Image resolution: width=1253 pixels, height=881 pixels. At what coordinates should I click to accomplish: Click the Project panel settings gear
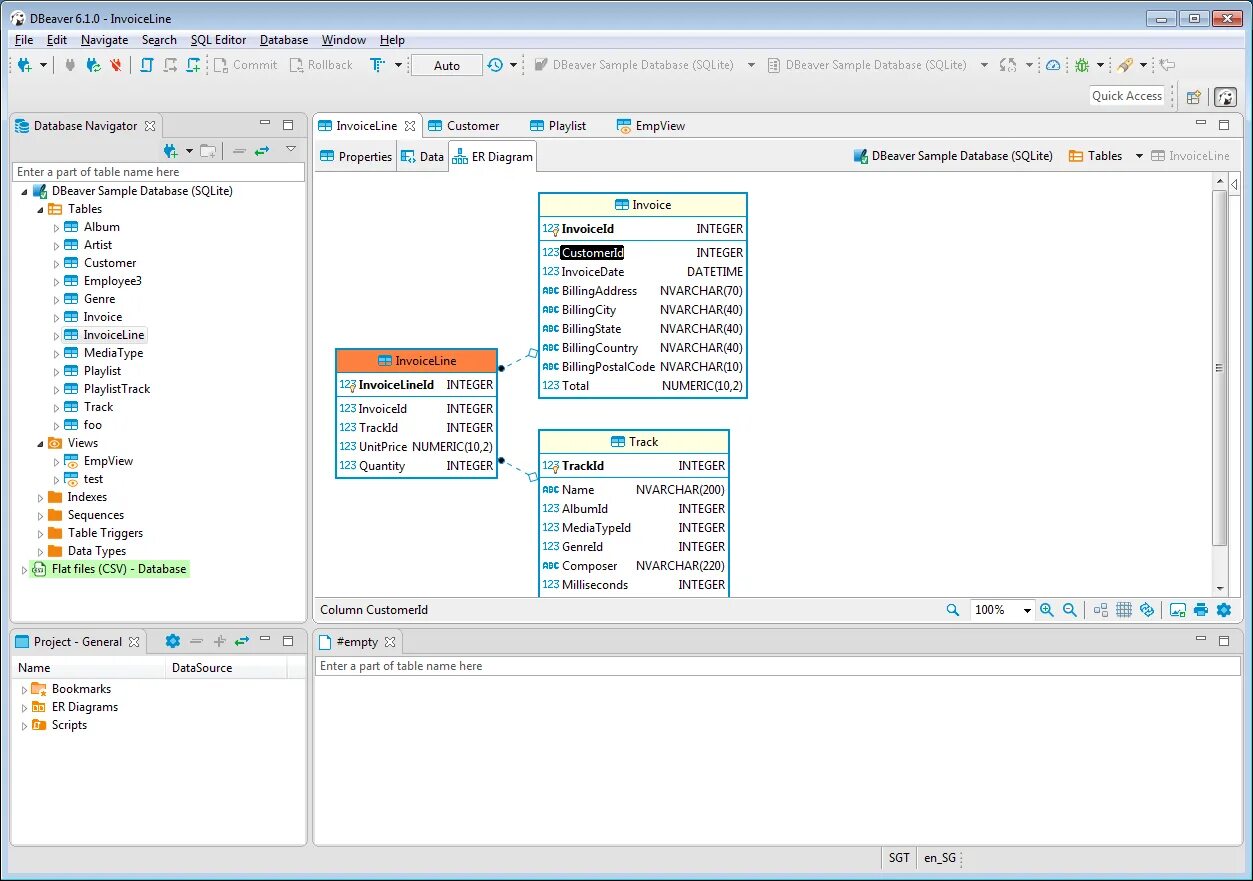(172, 641)
